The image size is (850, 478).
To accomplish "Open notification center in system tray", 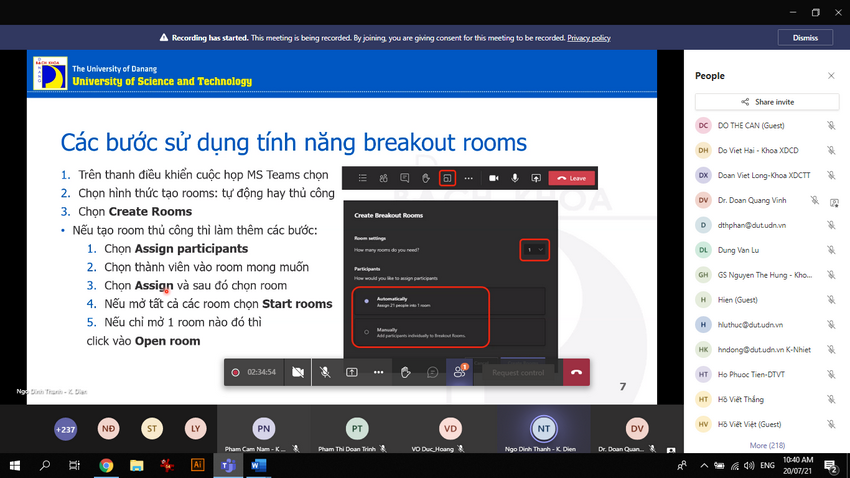I will pyautogui.click(x=831, y=466).
